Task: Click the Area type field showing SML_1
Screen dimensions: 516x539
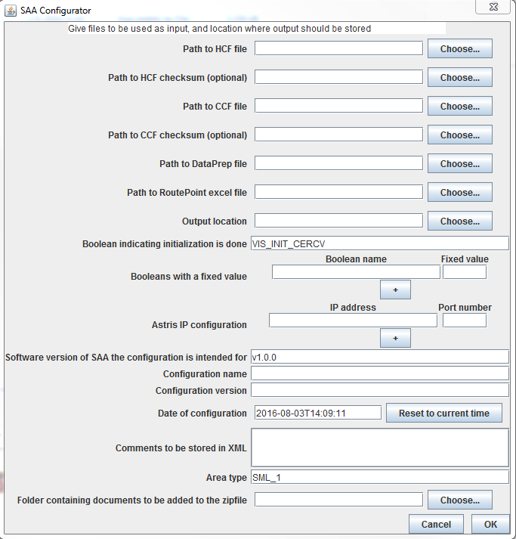Action: (x=380, y=477)
